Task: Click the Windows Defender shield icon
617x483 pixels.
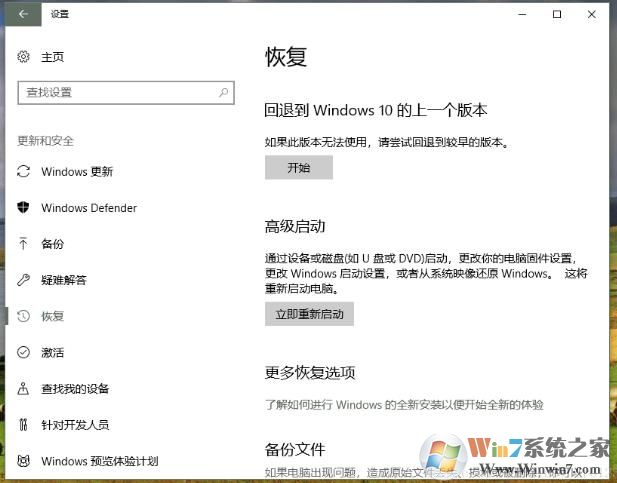Action: coord(23,207)
